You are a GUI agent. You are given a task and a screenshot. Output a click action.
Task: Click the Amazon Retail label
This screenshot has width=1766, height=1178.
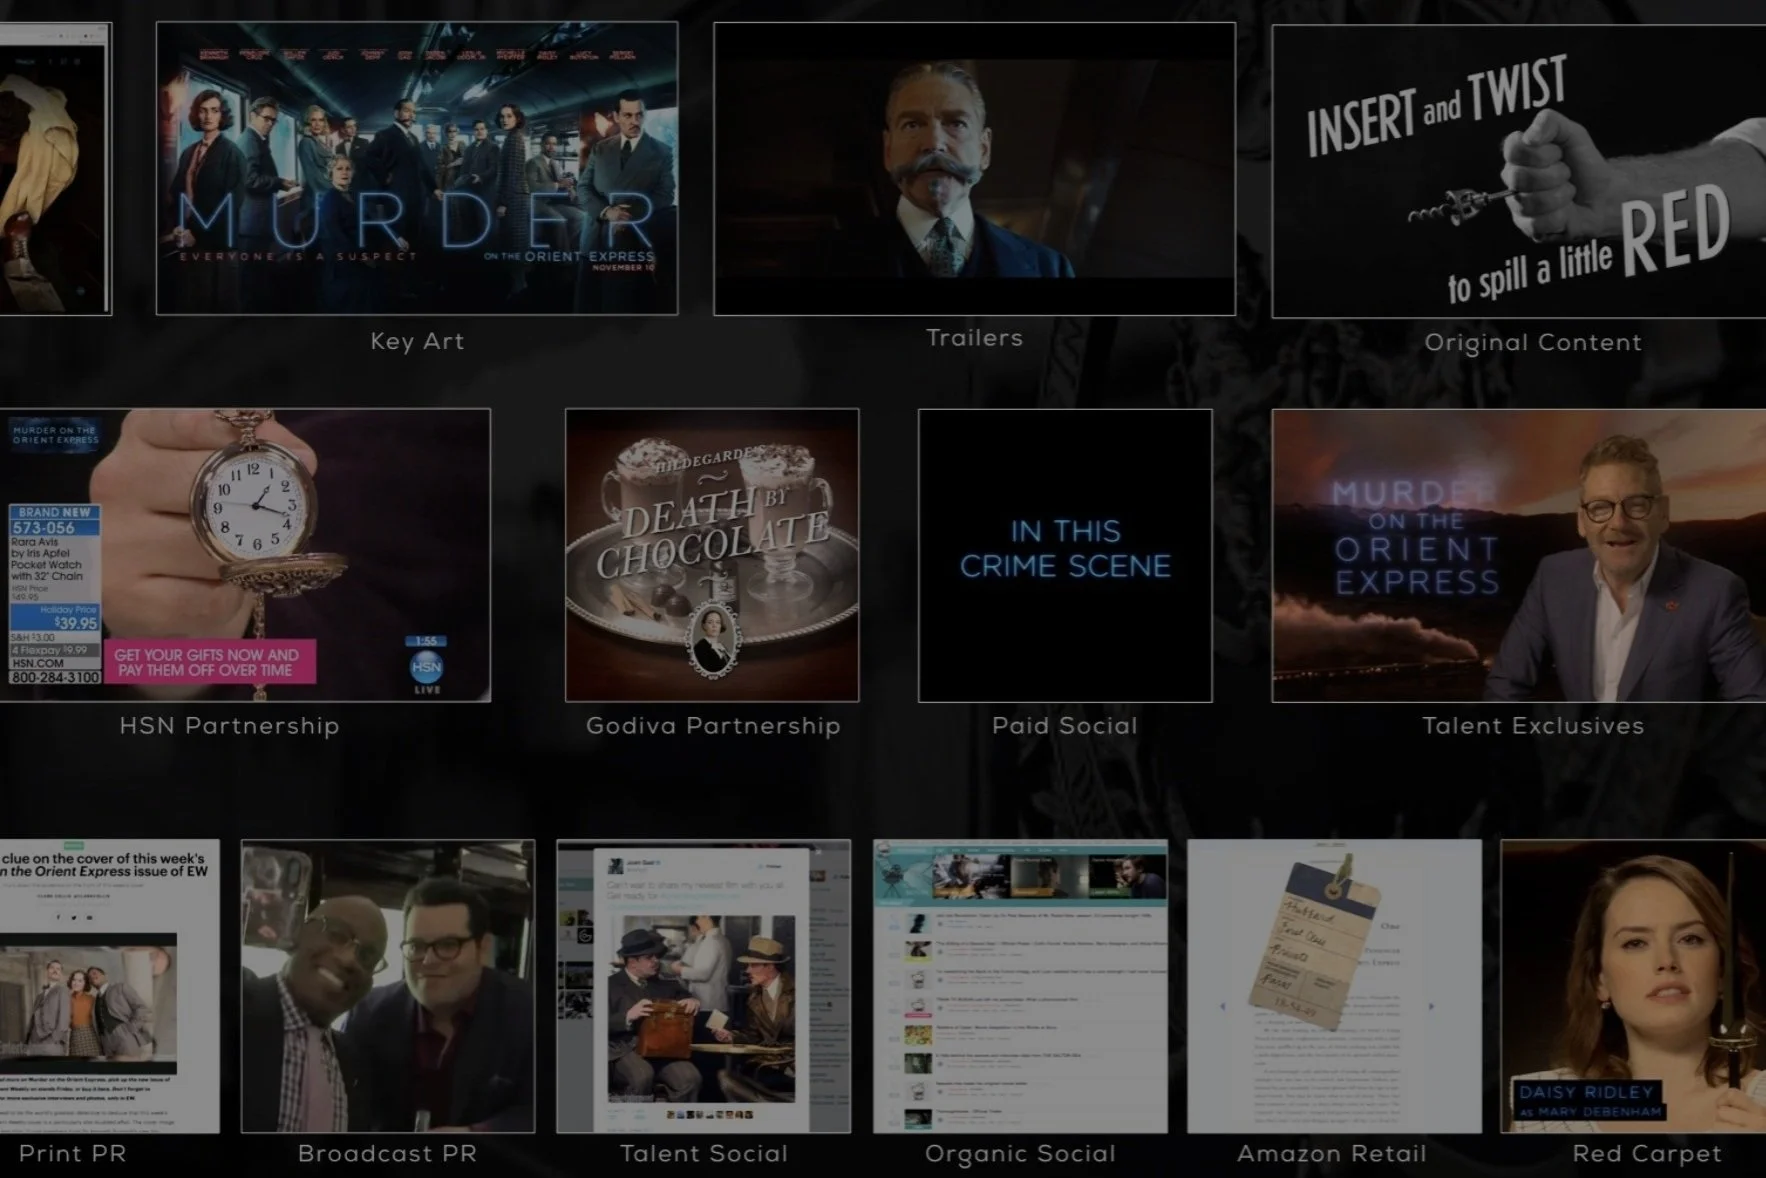tap(1332, 1154)
